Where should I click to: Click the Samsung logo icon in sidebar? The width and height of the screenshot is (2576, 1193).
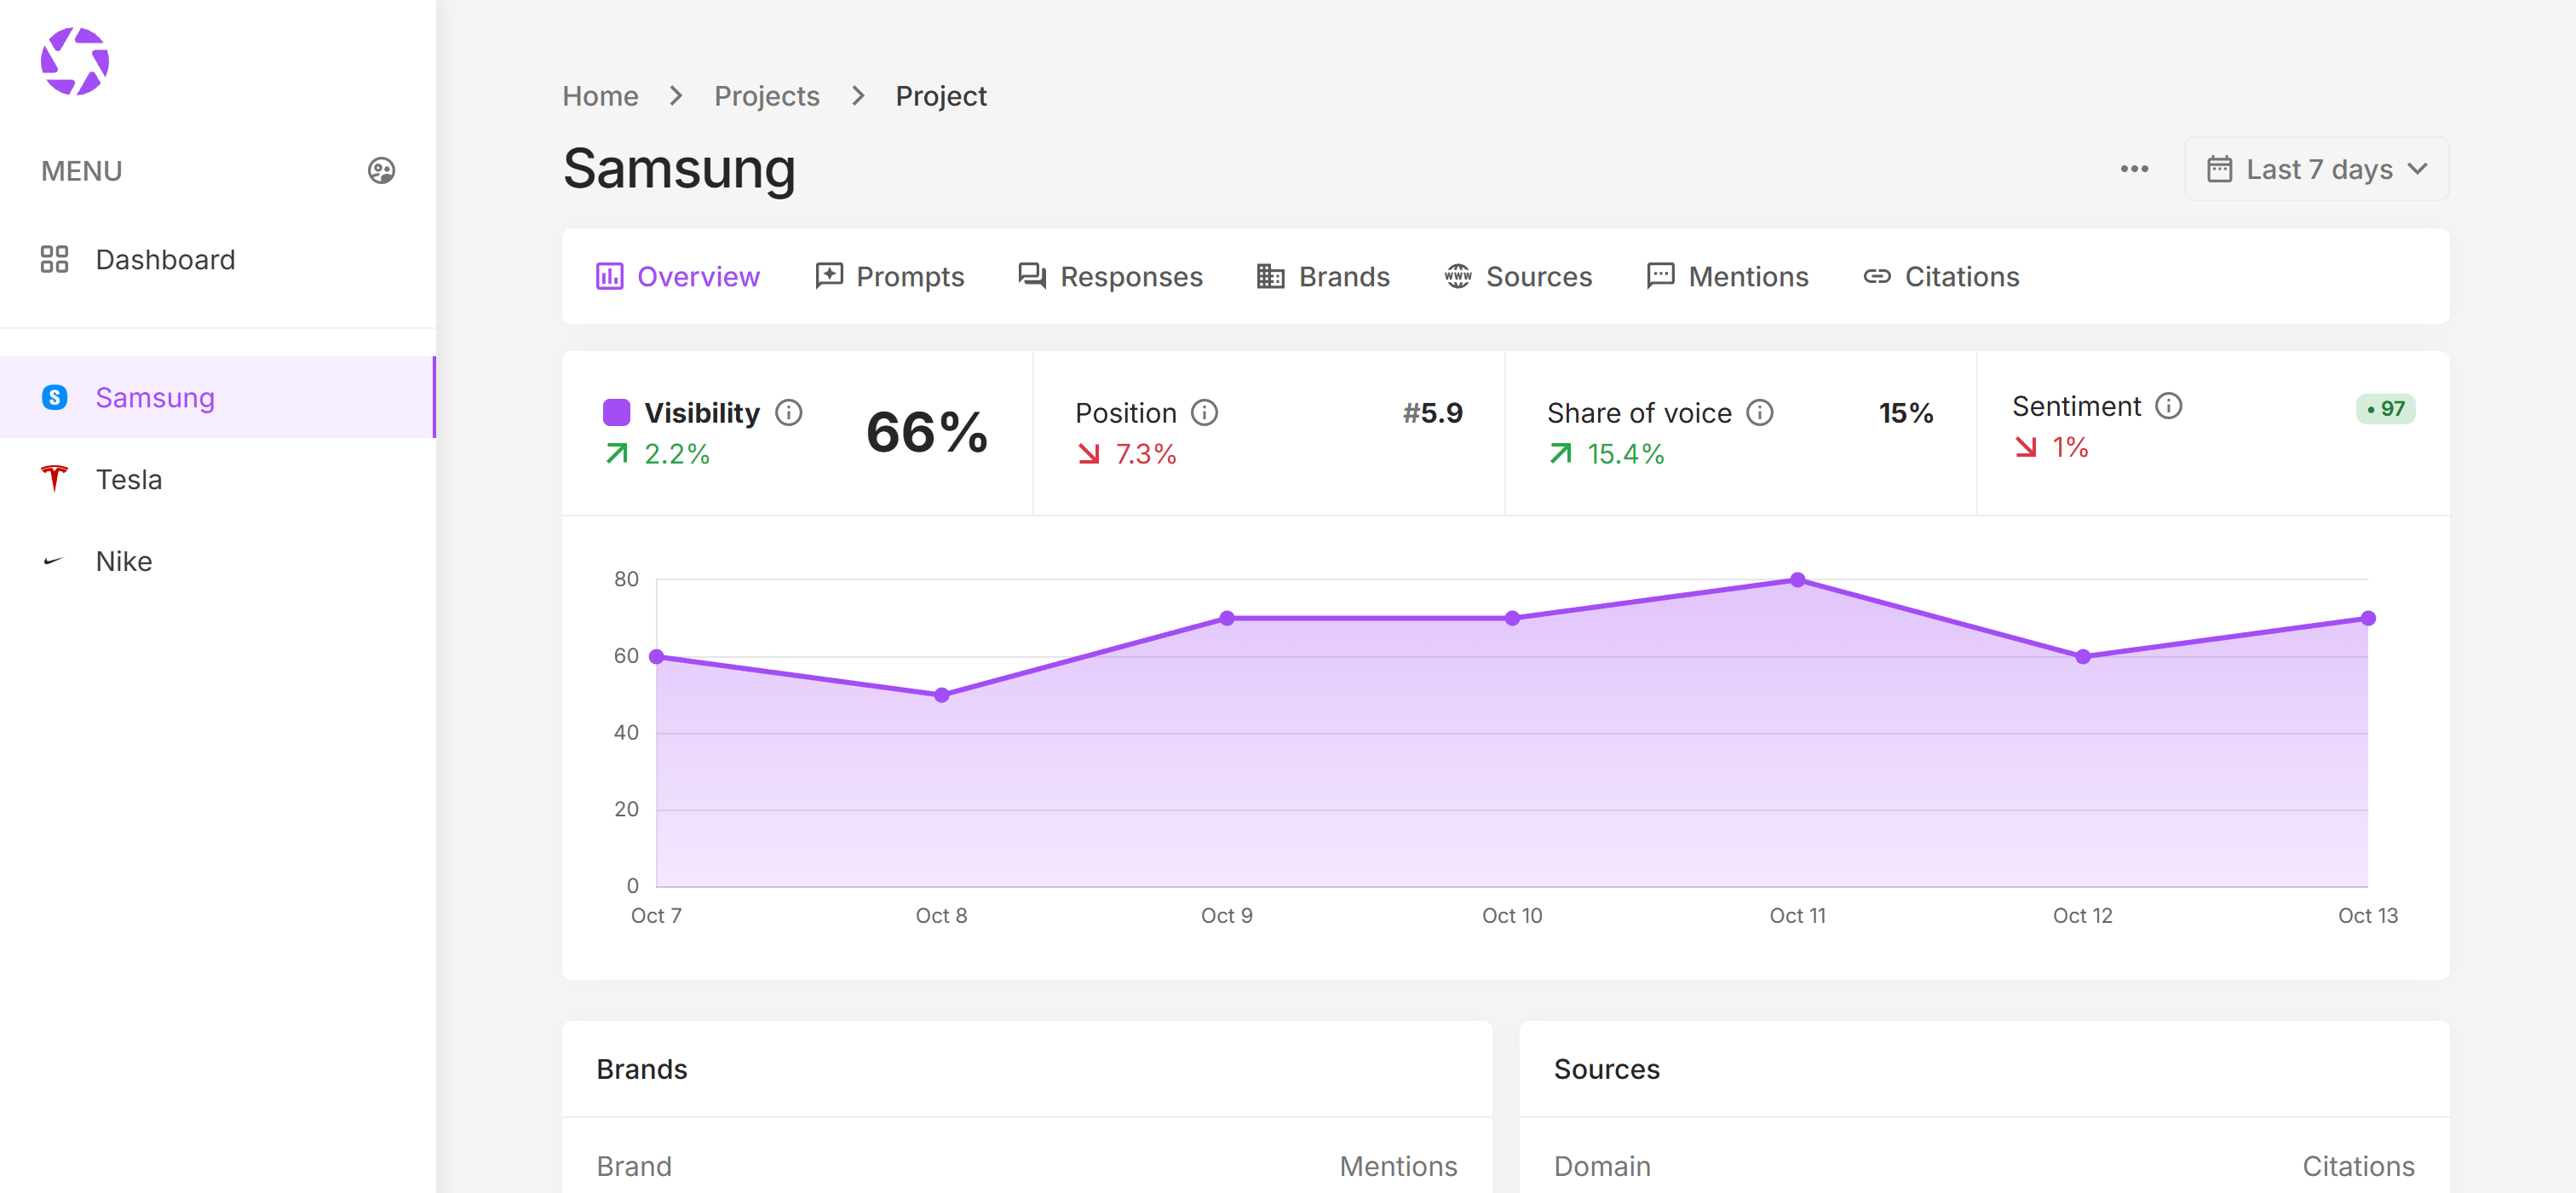[54, 397]
